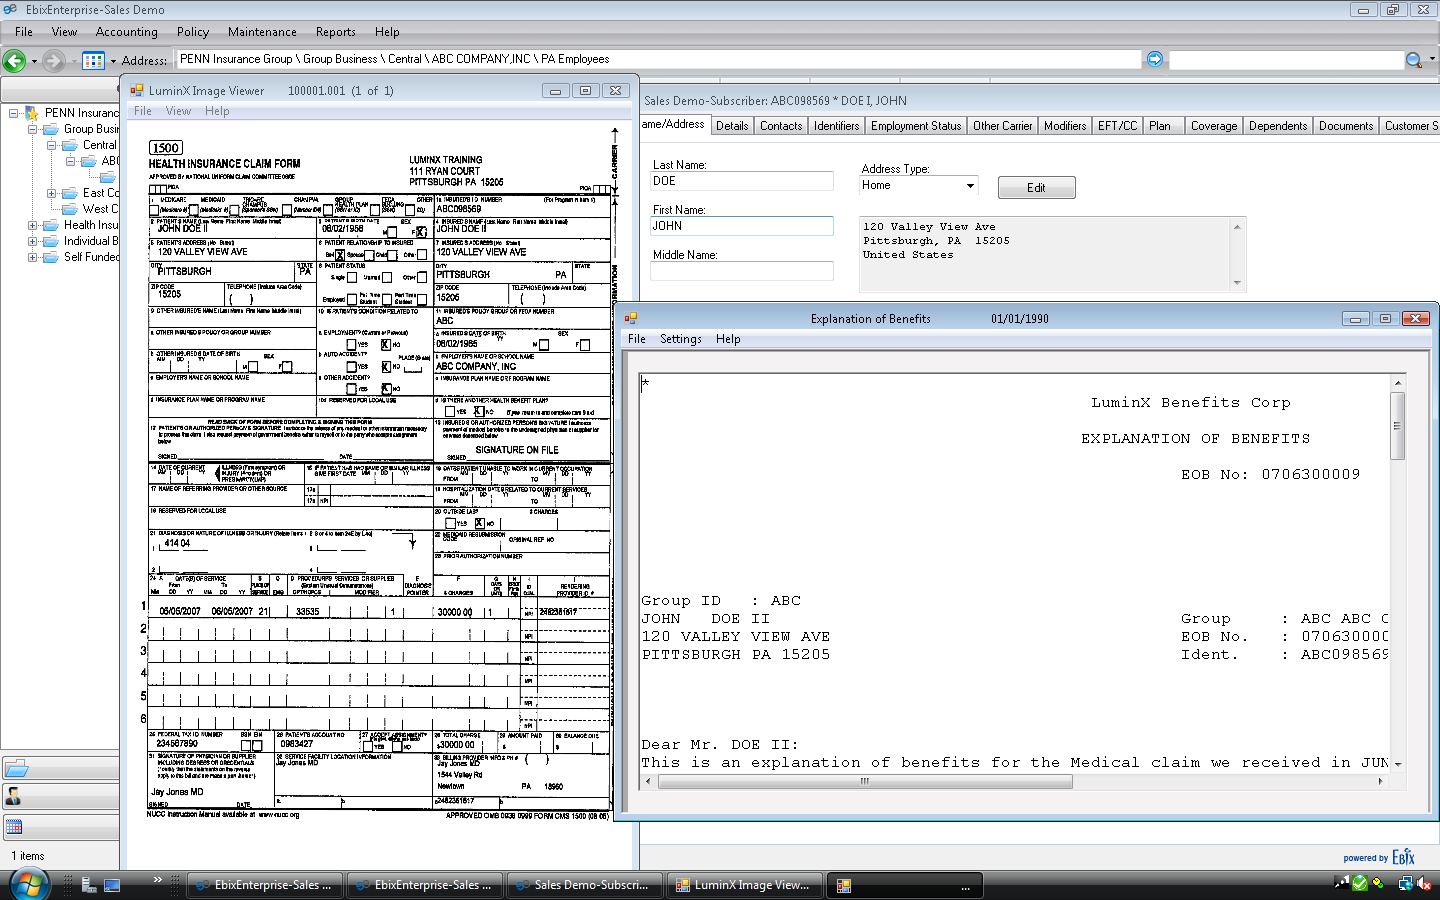Screen dimensions: 1440x900
Task: Select the Individual Business tree item label
Action: coord(91,241)
